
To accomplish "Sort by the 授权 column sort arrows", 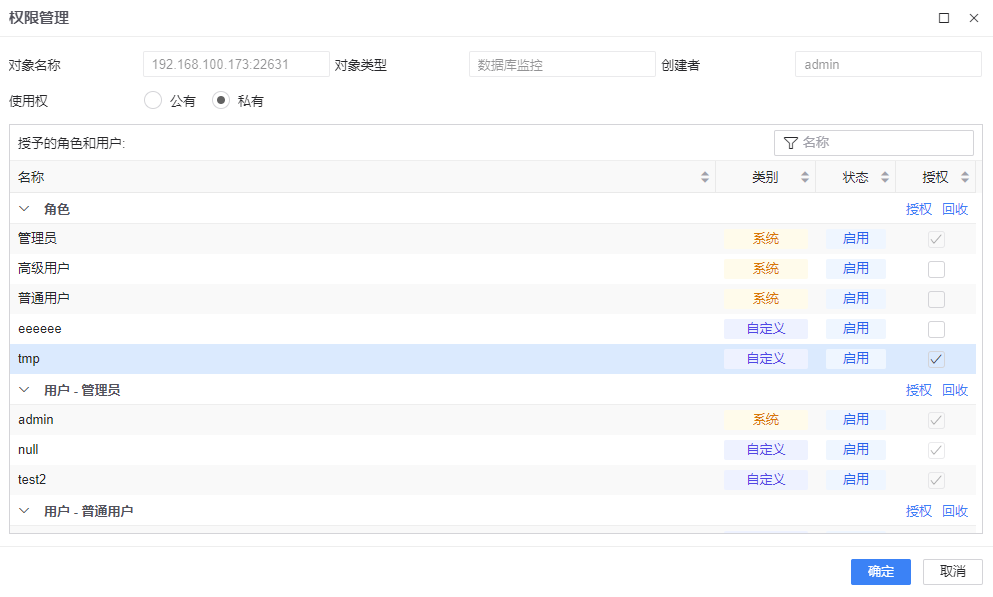I will pos(965,177).
